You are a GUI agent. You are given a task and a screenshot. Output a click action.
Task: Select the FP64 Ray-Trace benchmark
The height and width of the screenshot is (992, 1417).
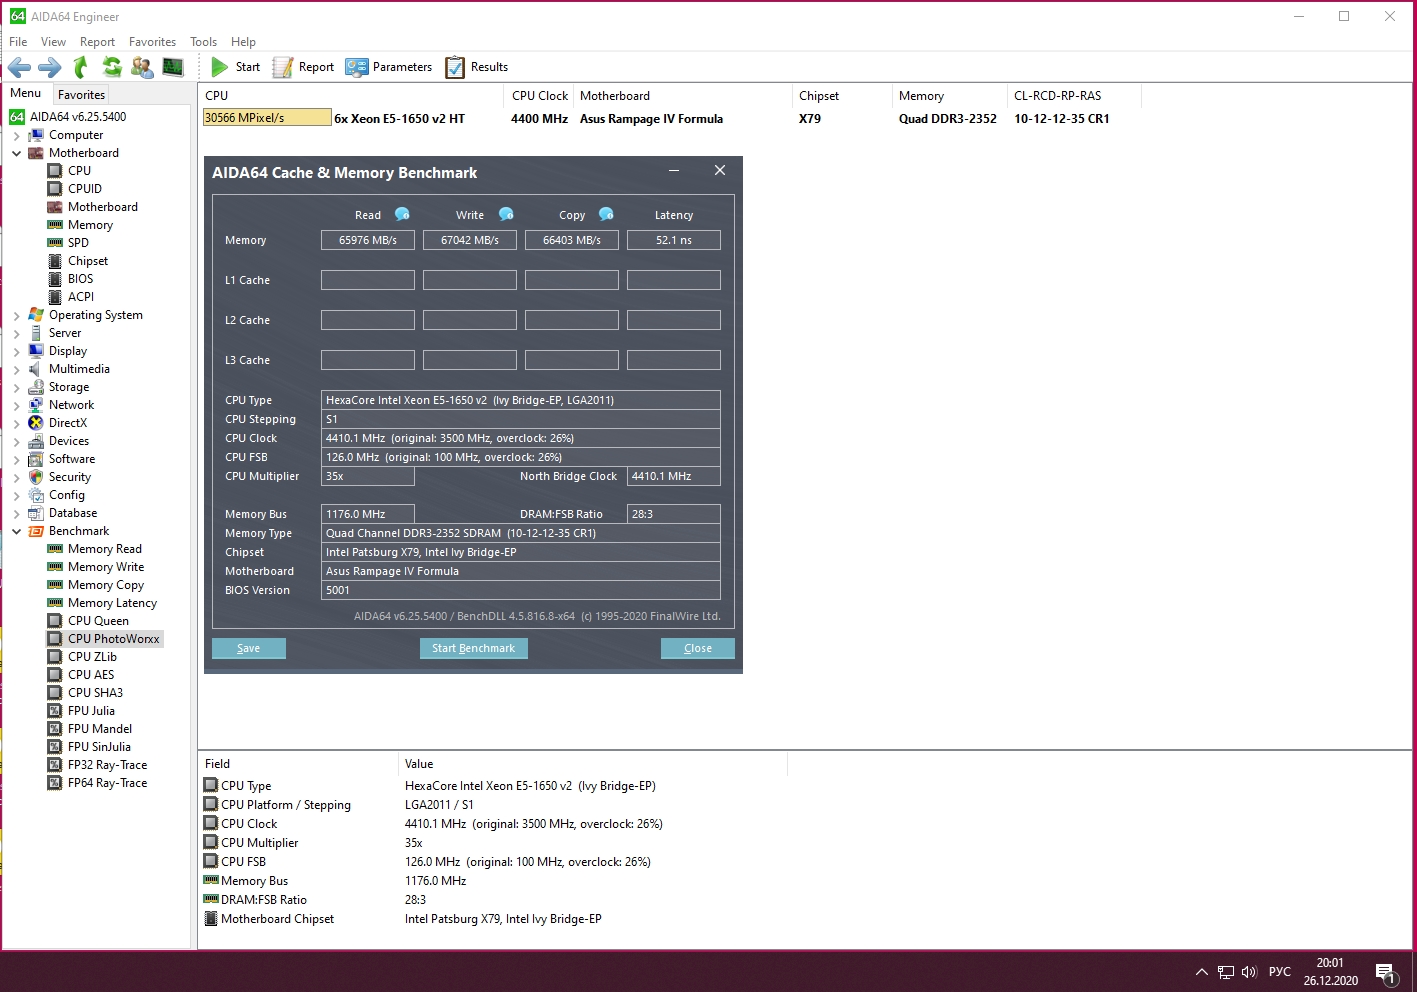107,783
